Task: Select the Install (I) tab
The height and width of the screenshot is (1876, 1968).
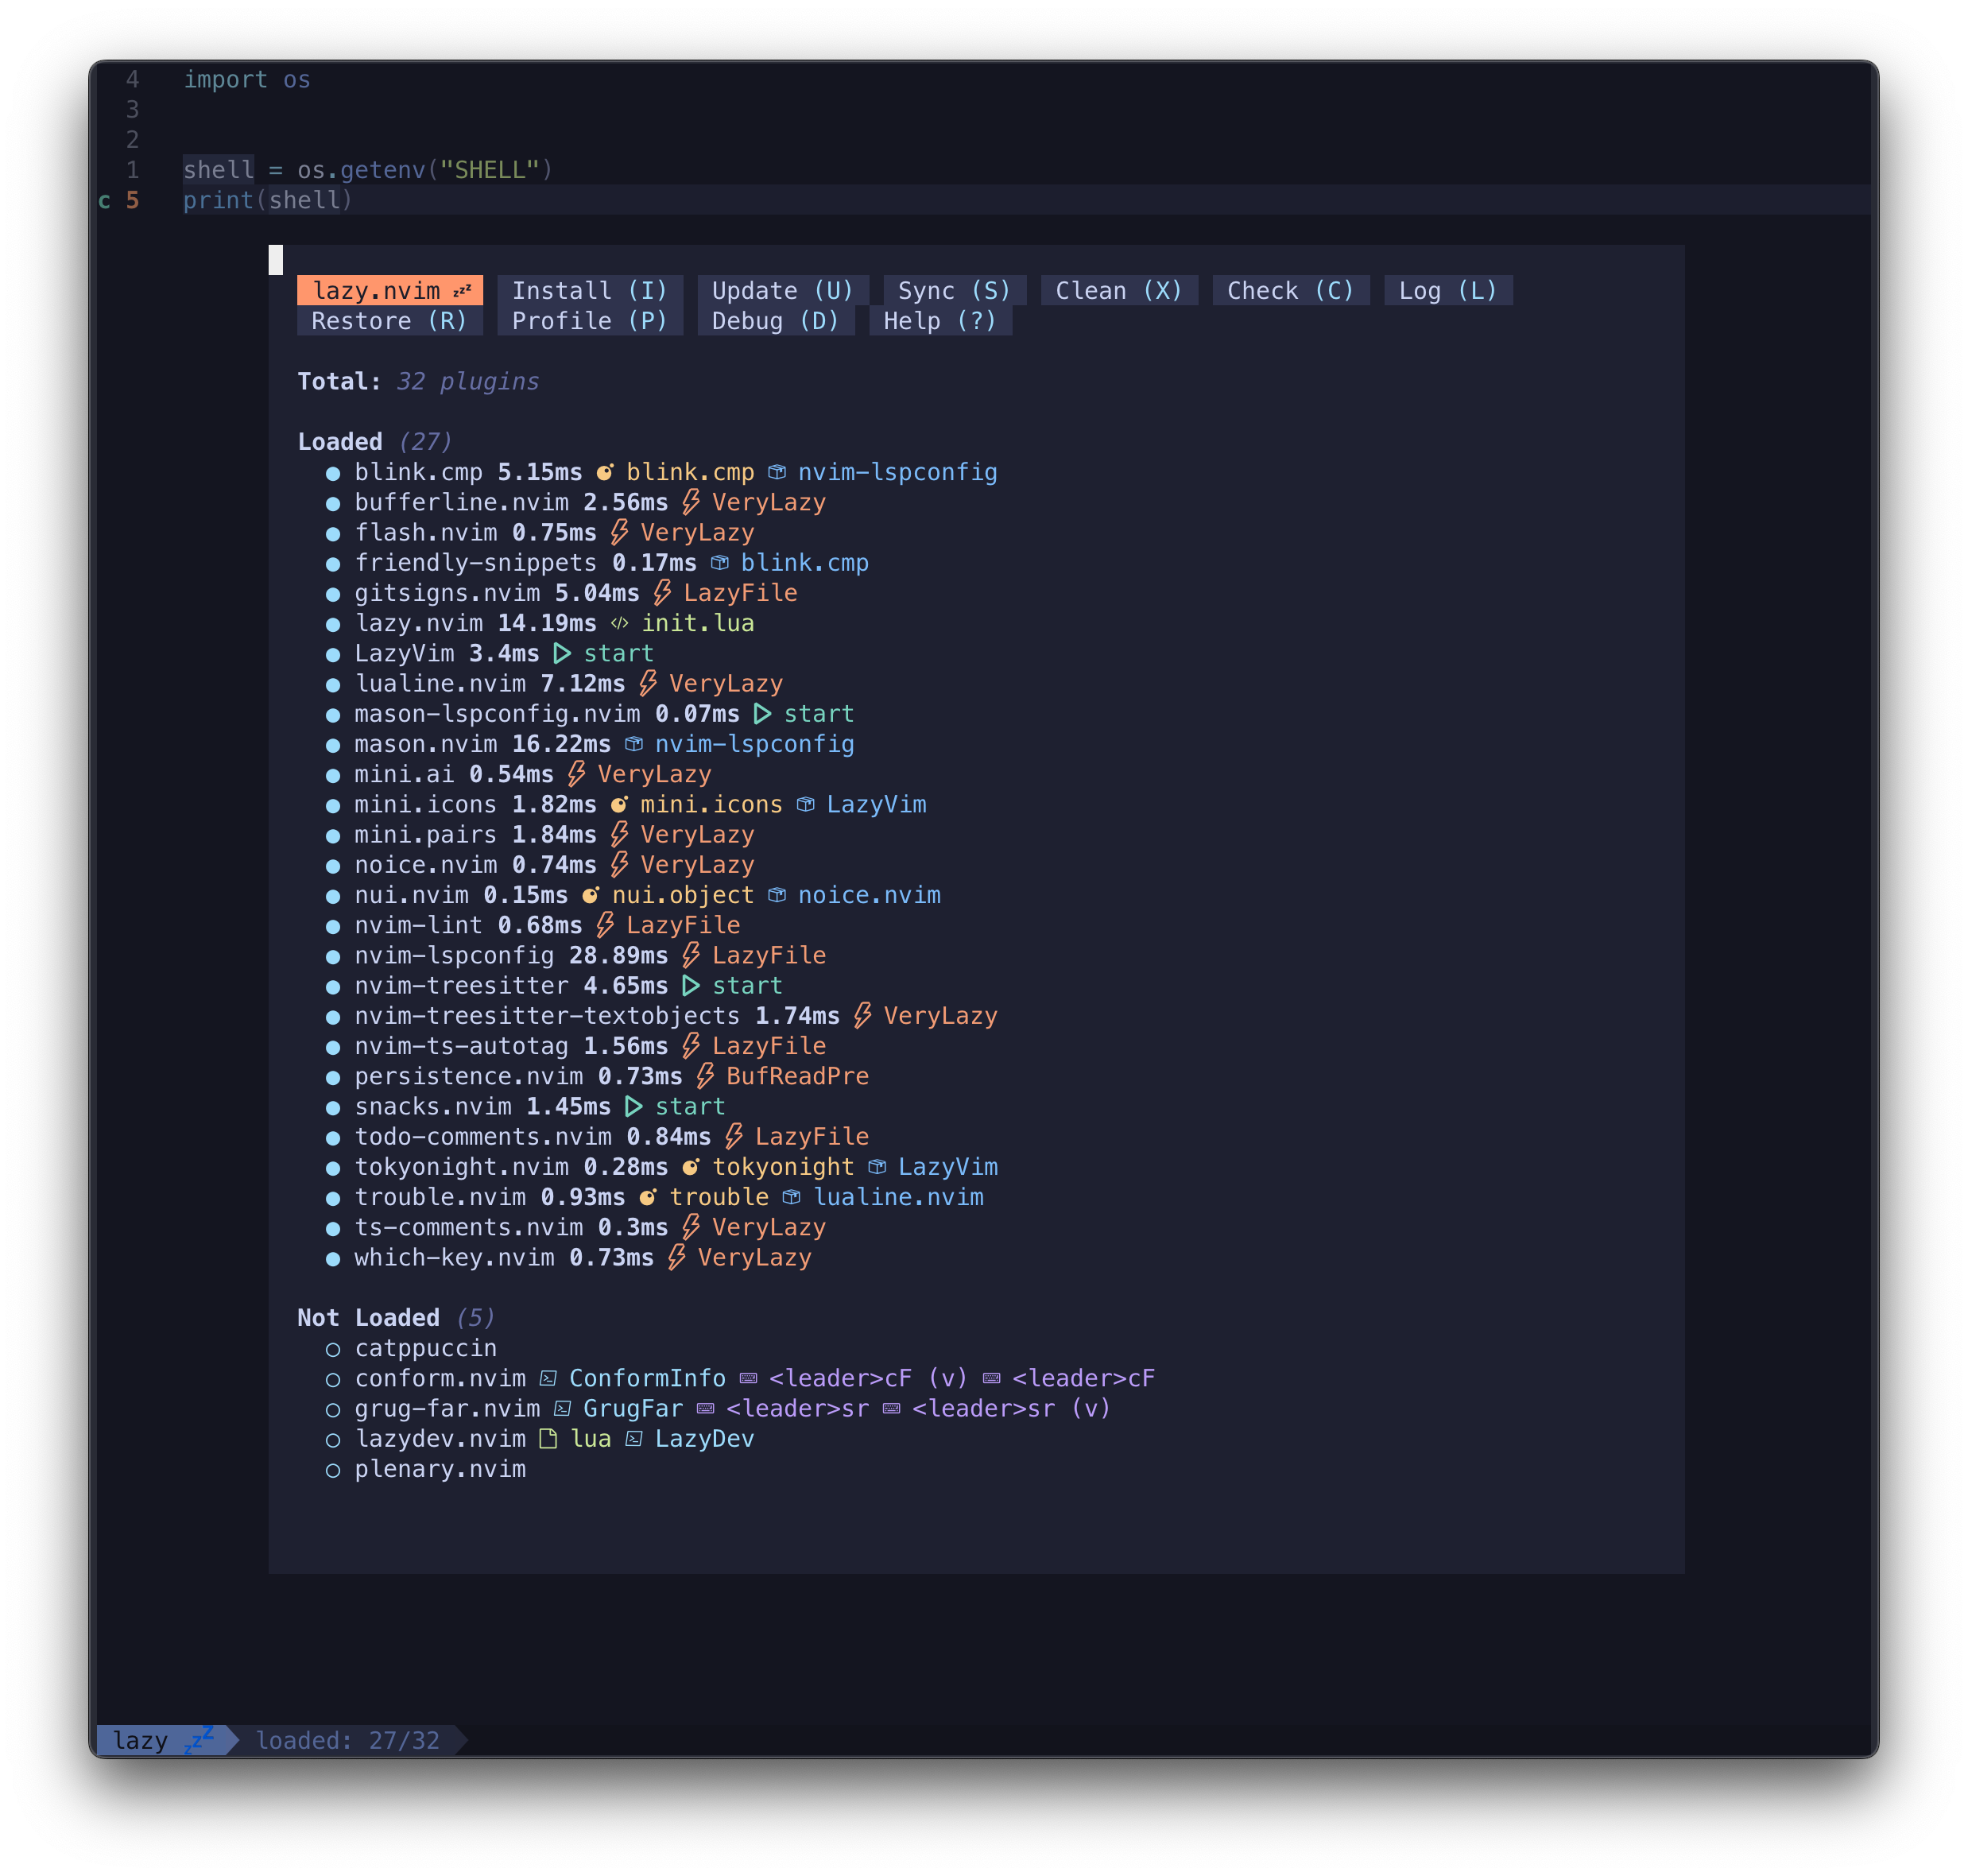Action: coord(589,290)
